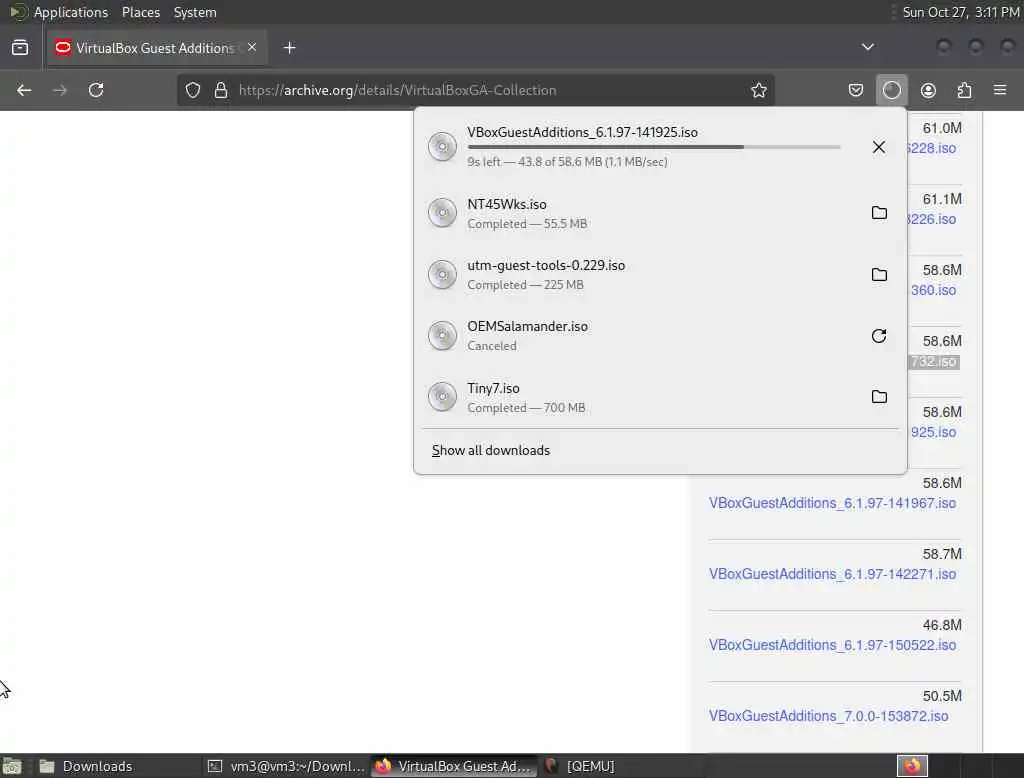Image resolution: width=1024 pixels, height=778 pixels.
Task: Open VBoxGuestAdditions_7.0.0-153872.iso link
Action: (828, 716)
